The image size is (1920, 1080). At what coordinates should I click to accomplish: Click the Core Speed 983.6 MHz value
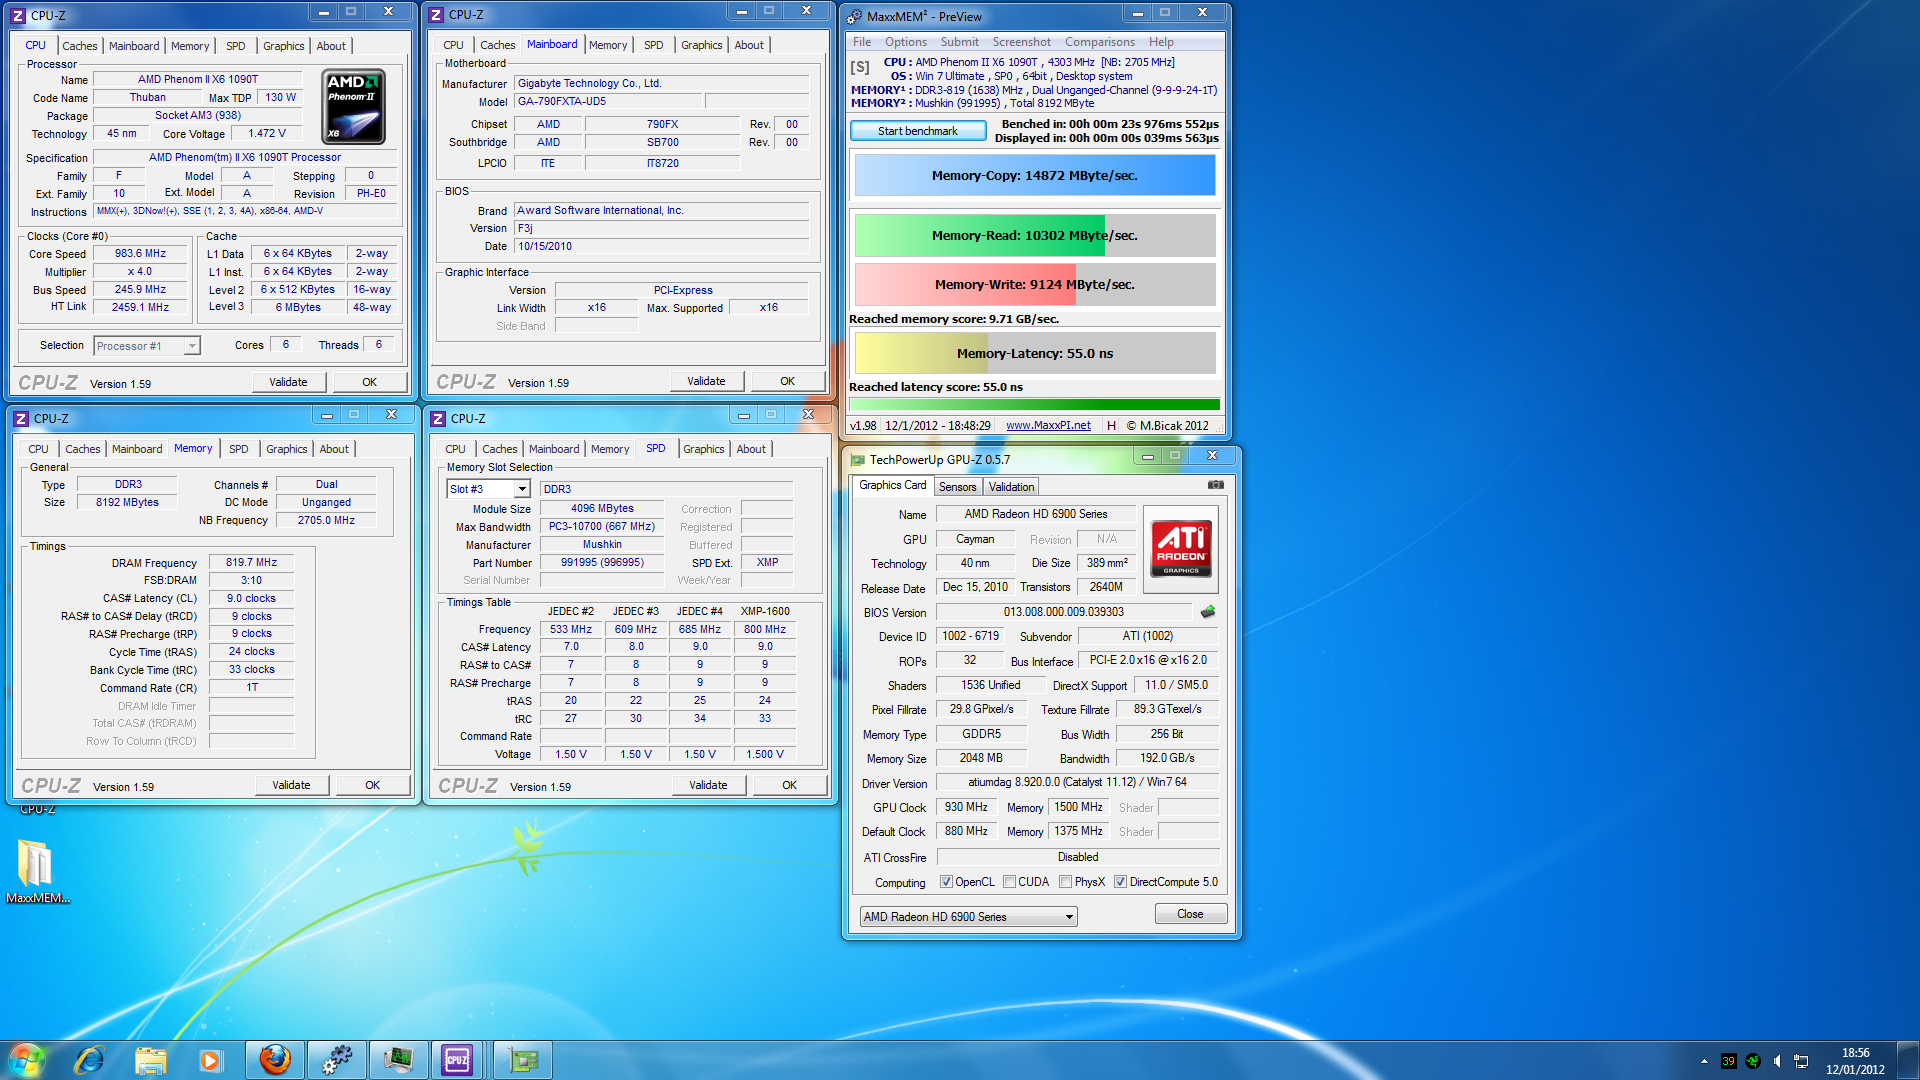140,254
